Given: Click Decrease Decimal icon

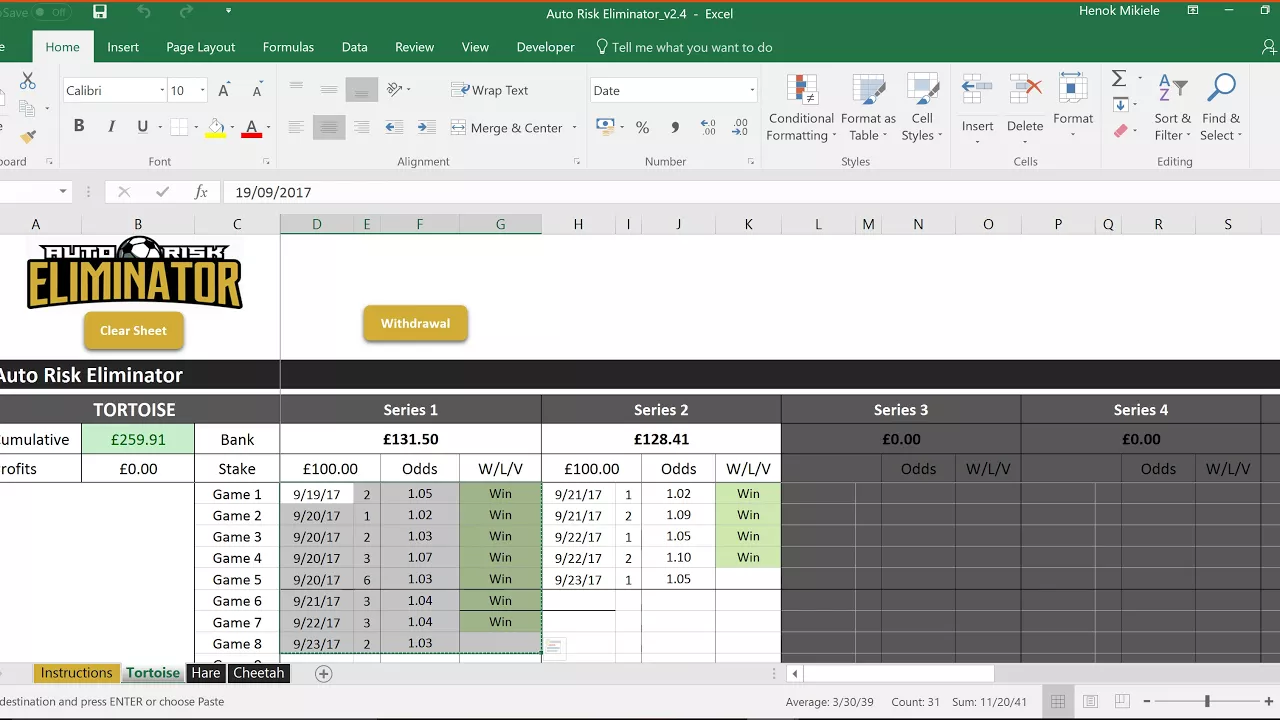Looking at the screenshot, I should [x=740, y=127].
